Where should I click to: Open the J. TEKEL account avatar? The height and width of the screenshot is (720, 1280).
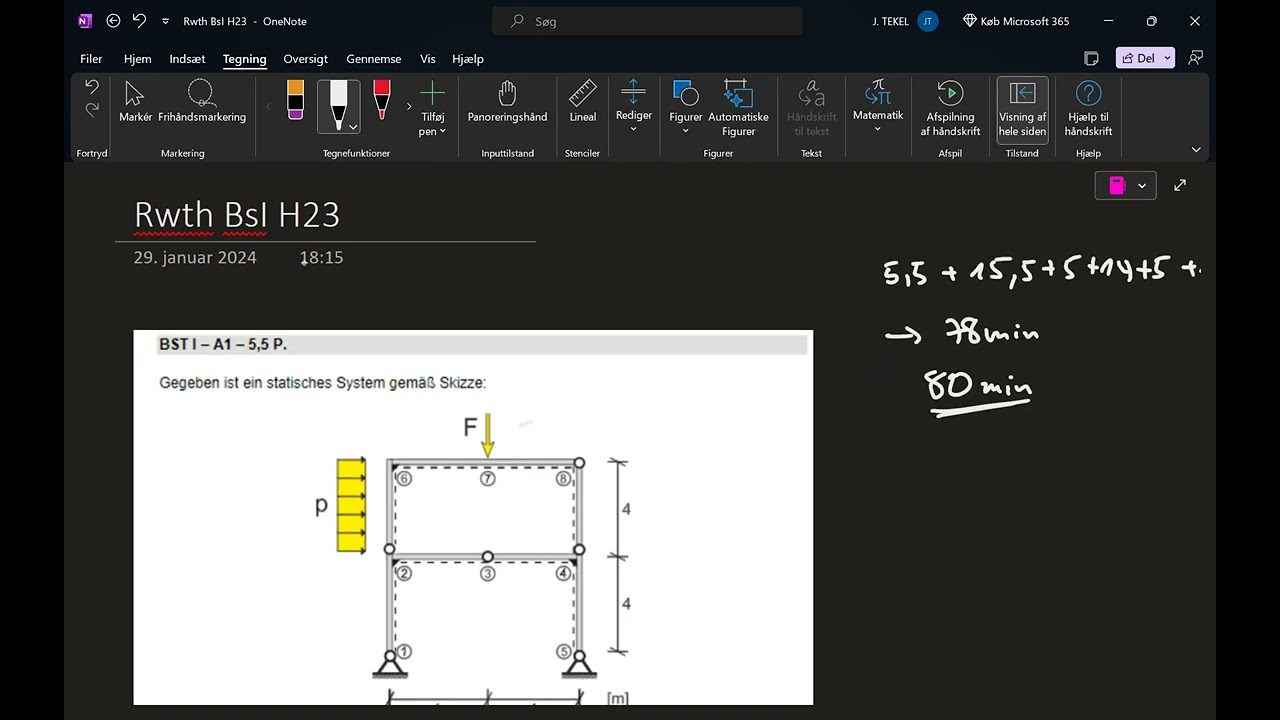(x=928, y=21)
